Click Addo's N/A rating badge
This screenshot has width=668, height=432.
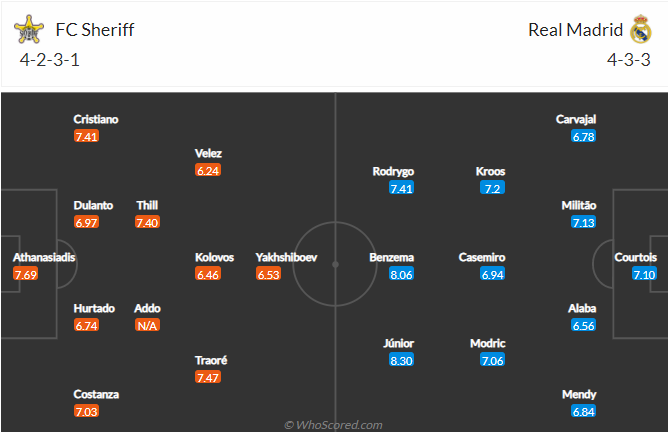point(147,325)
